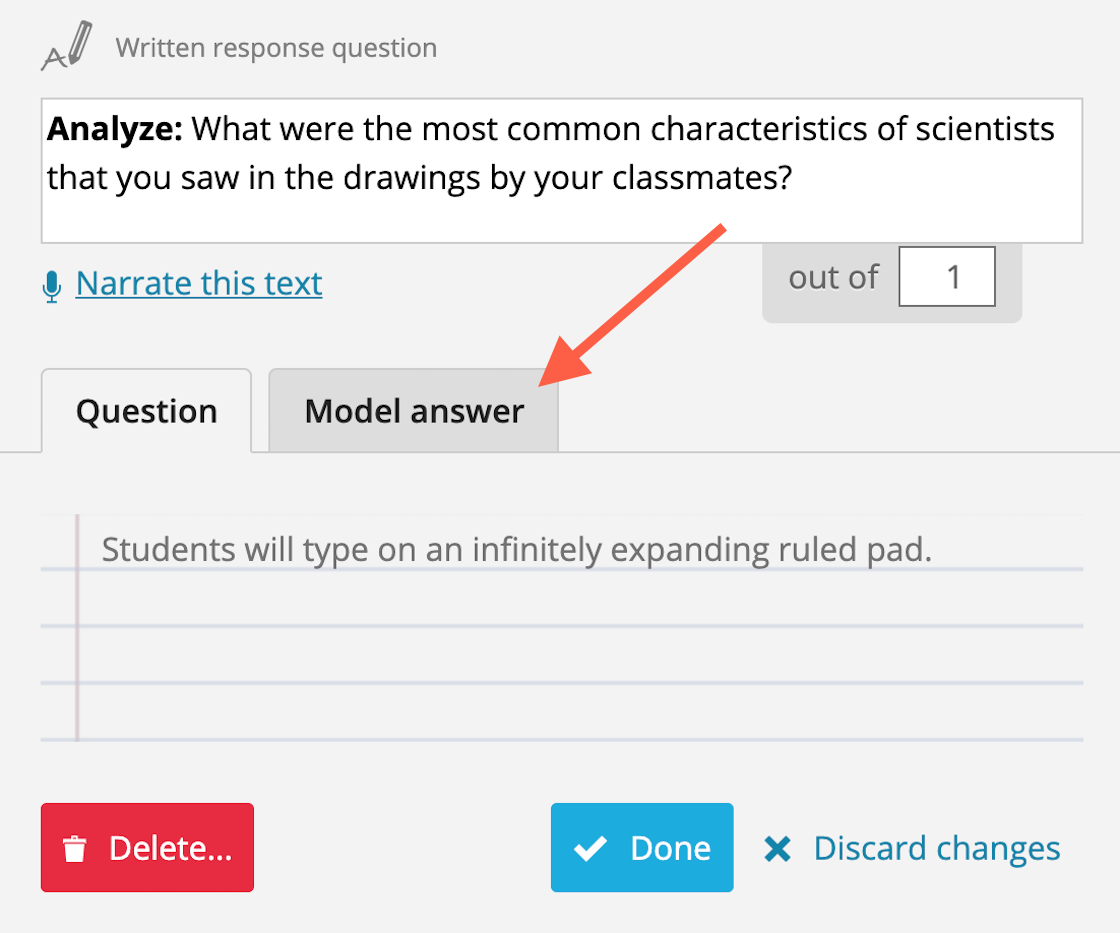The image size is (1120, 933).
Task: Click the ruled pad placeholder text line
Action: tap(516, 549)
